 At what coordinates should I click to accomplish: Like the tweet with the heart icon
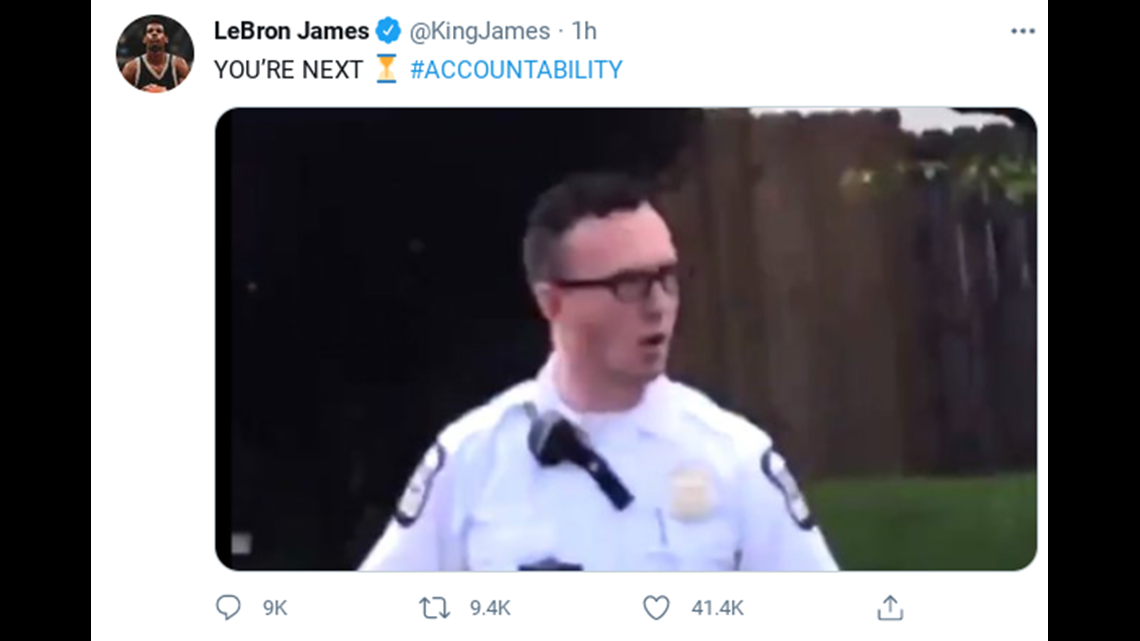point(656,608)
